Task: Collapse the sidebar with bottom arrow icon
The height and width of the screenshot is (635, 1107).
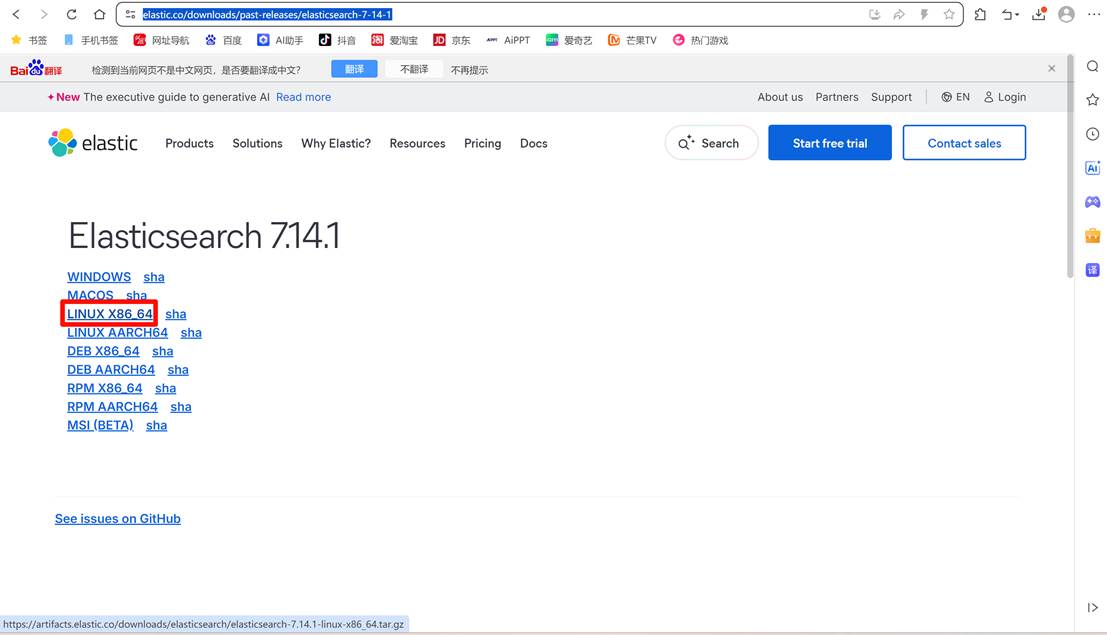Action: (x=1092, y=607)
